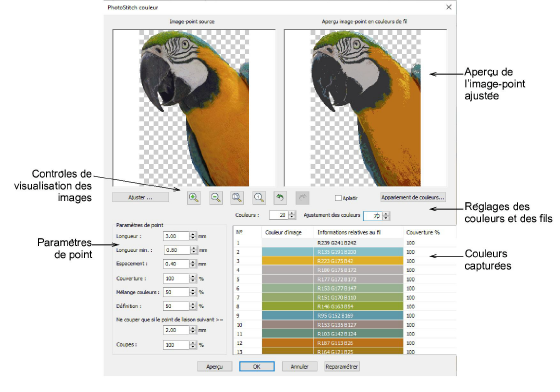Click the zoom 1:1 magnifier icon
This screenshot has height=392, width=560.
(259, 198)
